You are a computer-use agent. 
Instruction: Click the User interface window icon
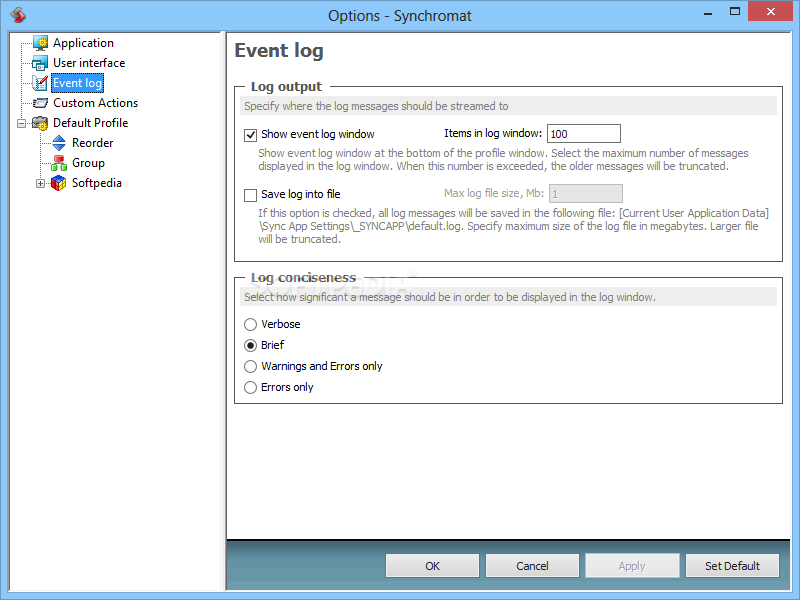[40, 63]
